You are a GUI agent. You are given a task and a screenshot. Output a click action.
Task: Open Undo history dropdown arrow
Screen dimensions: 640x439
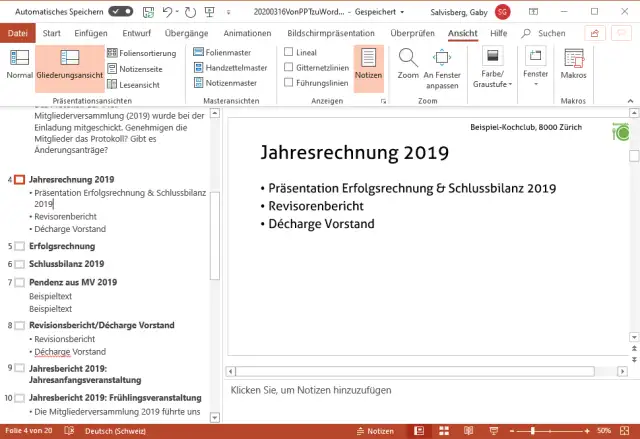(x=177, y=12)
